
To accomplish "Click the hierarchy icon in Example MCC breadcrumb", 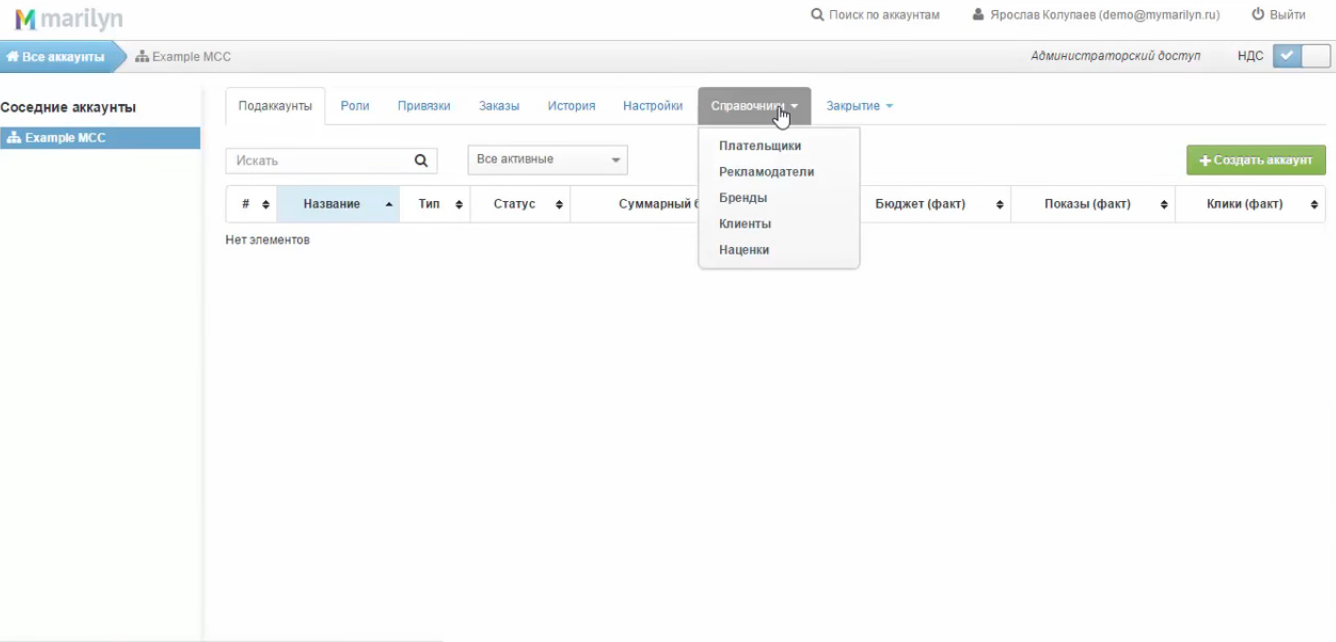I will [x=142, y=57].
